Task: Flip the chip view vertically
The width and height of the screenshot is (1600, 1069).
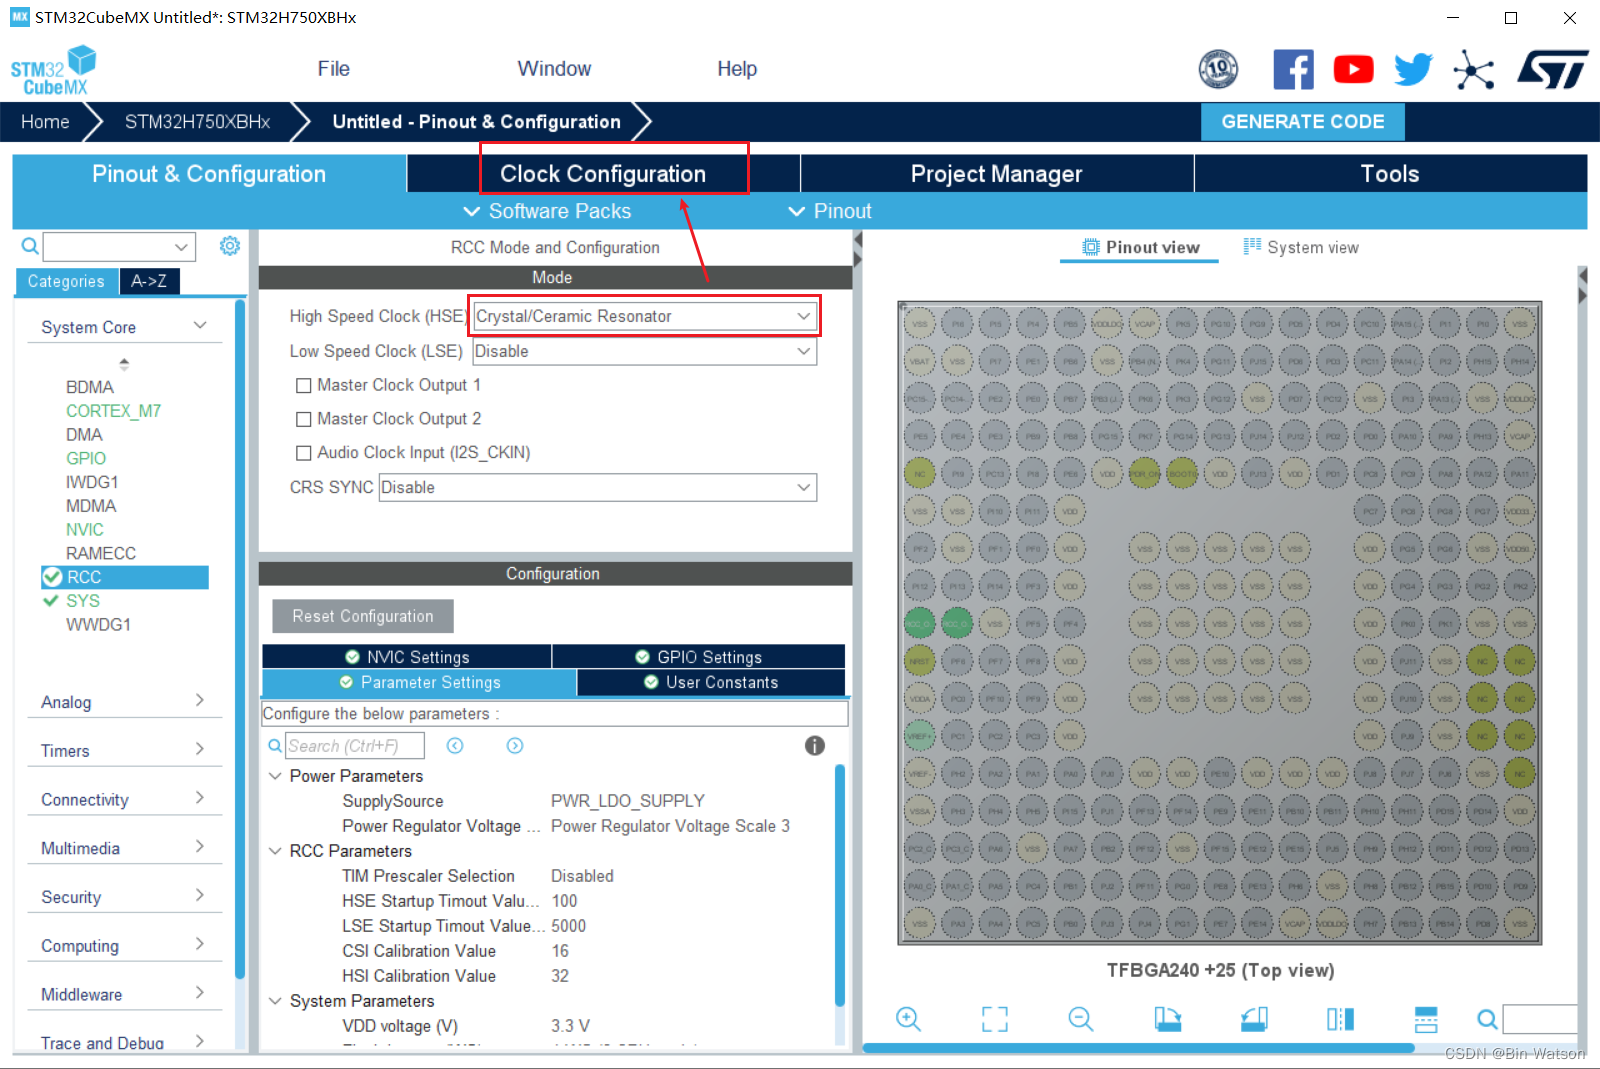Action: (x=1426, y=1019)
